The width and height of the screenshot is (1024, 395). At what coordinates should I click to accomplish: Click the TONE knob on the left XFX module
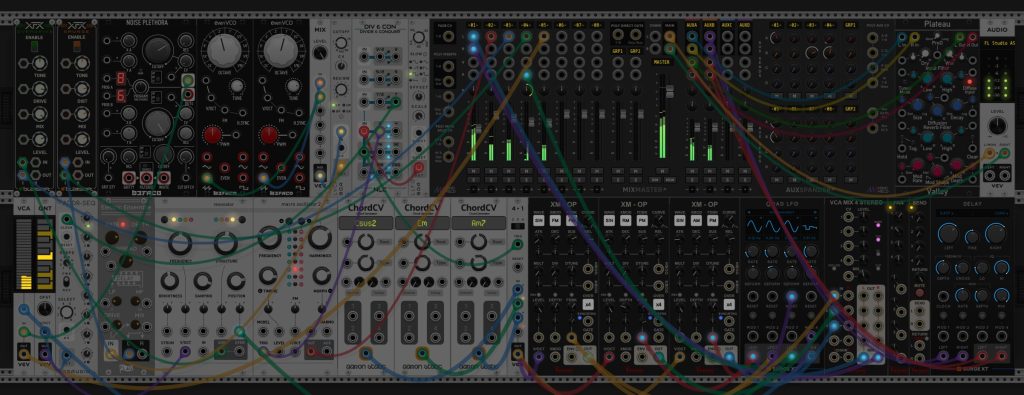[x=40, y=63]
